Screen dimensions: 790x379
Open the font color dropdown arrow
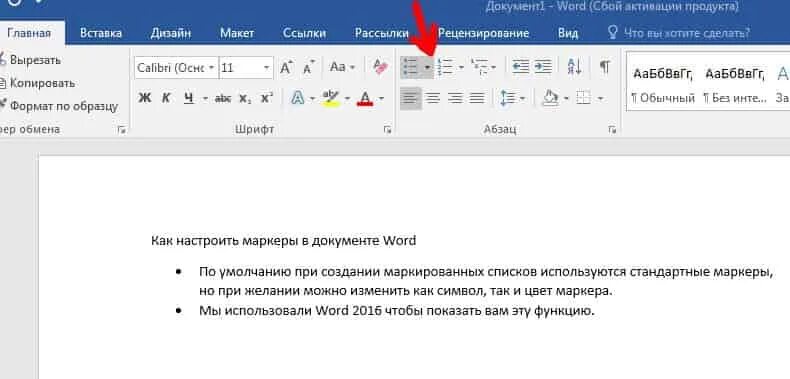381,98
